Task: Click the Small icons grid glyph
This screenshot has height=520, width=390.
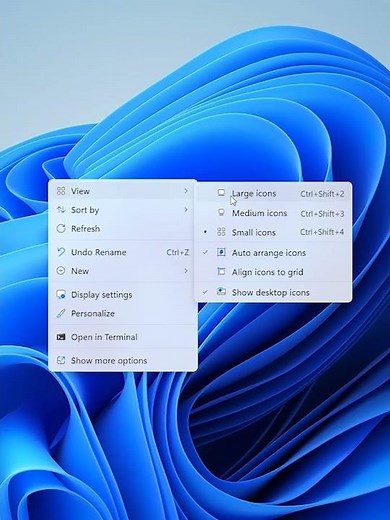Action: [221, 232]
